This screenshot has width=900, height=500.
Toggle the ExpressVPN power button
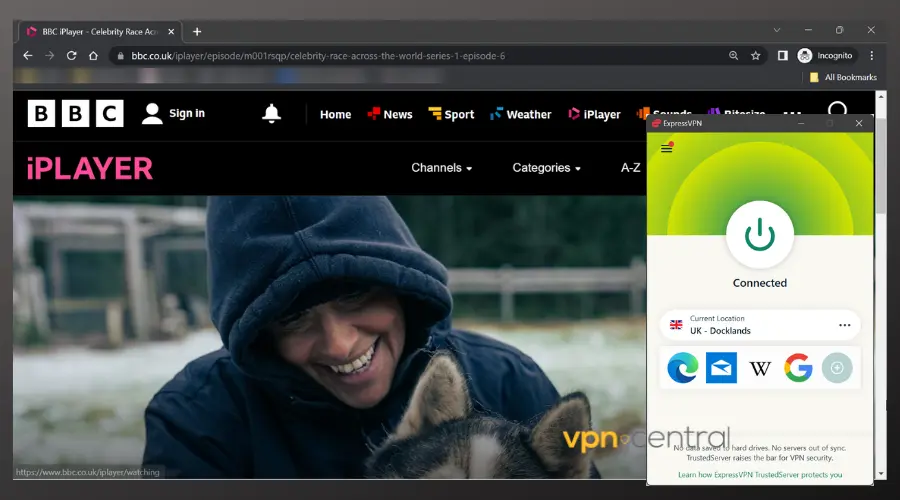(x=759, y=234)
